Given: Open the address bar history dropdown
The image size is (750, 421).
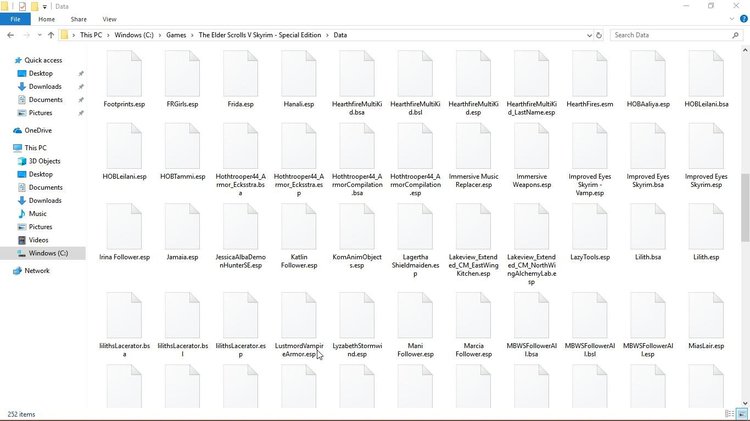Looking at the screenshot, I should tap(589, 35).
